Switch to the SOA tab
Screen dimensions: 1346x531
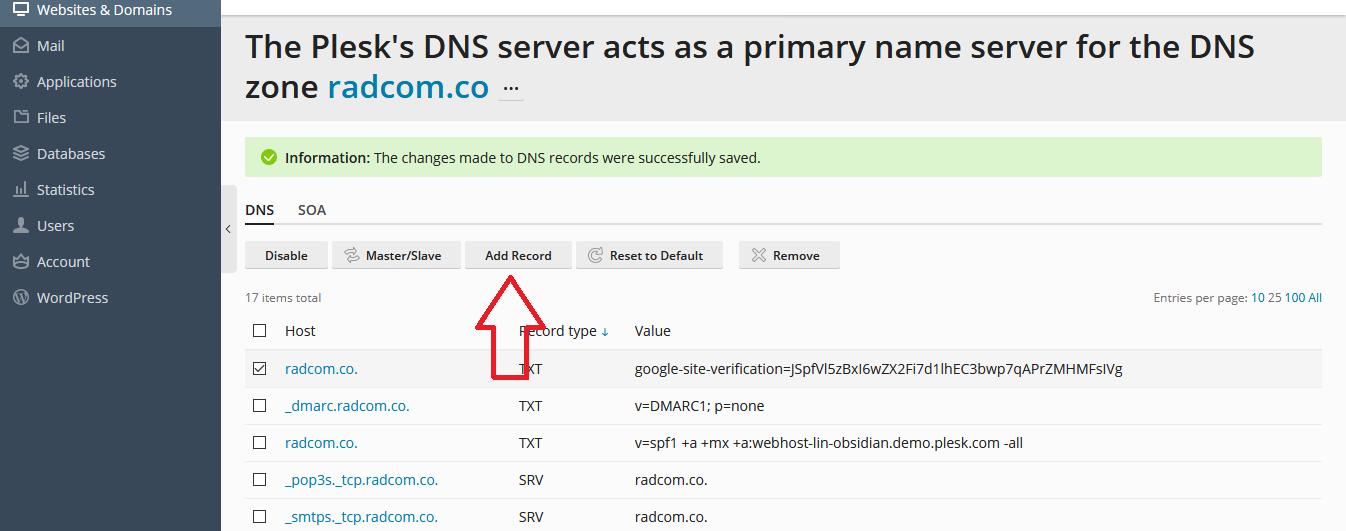click(312, 210)
